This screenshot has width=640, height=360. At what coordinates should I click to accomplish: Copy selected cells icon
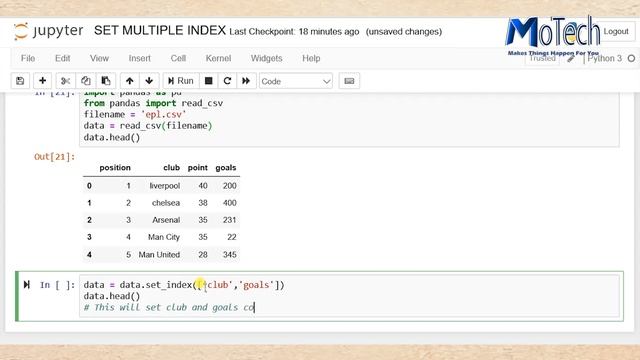tap(85, 81)
